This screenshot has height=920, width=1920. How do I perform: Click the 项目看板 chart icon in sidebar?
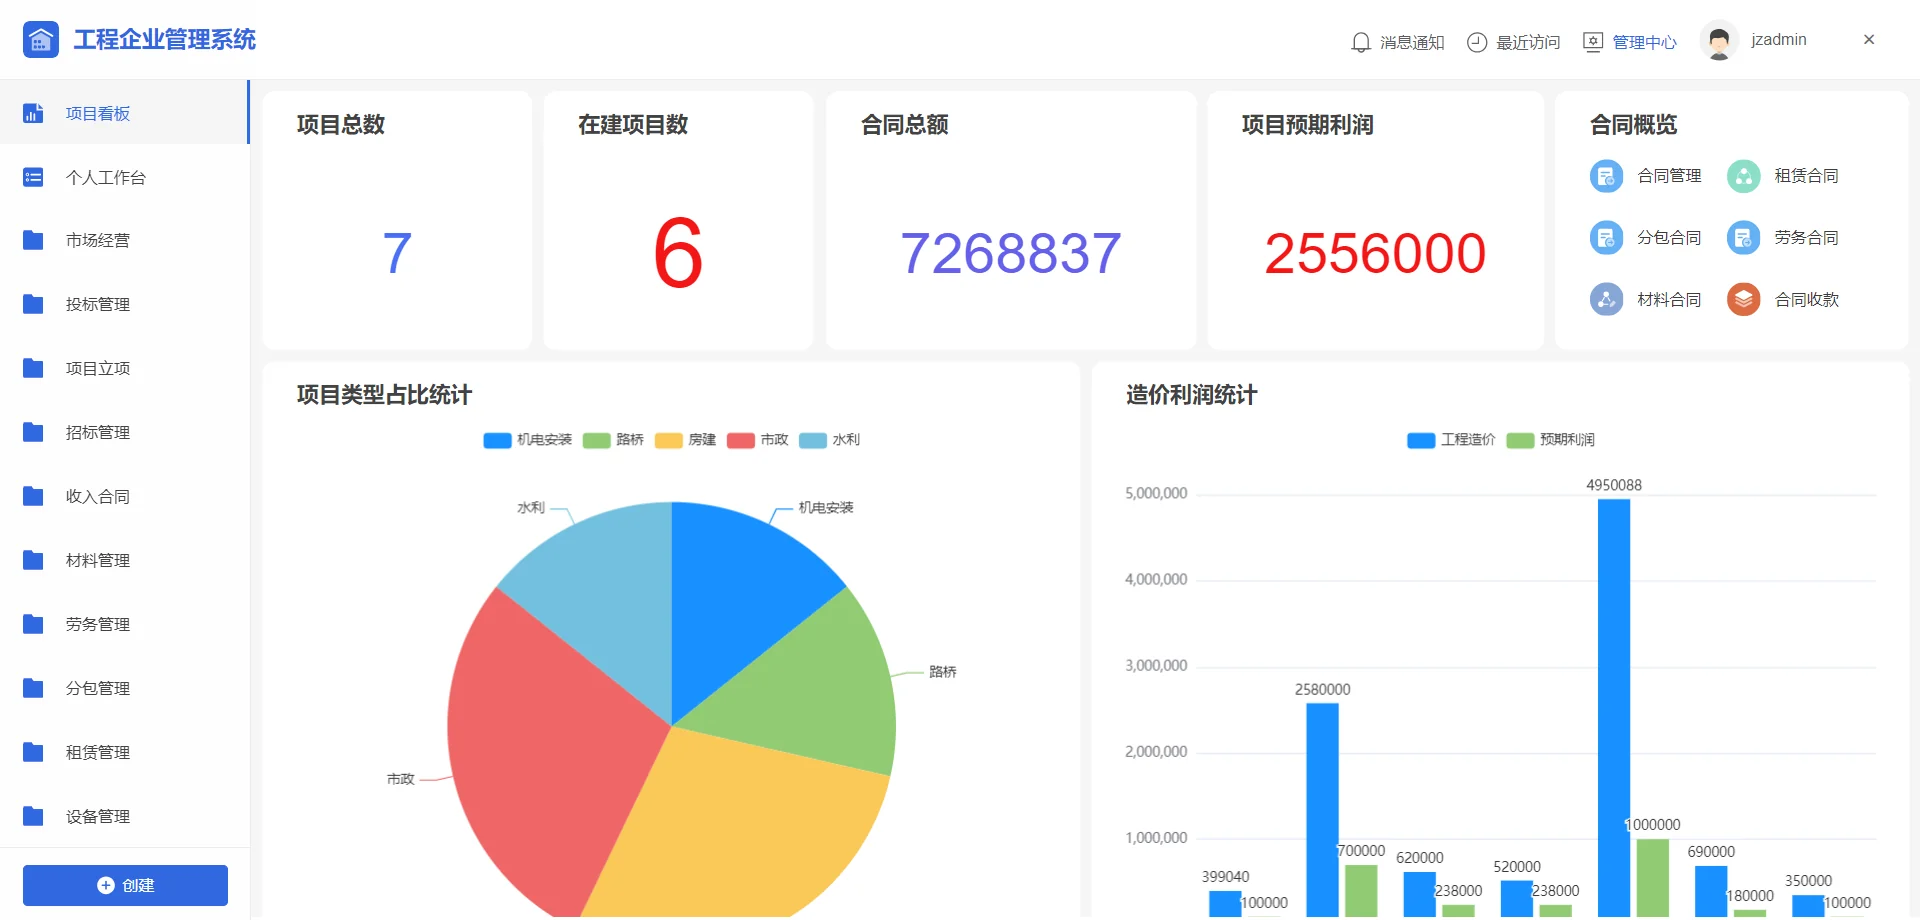(33, 114)
